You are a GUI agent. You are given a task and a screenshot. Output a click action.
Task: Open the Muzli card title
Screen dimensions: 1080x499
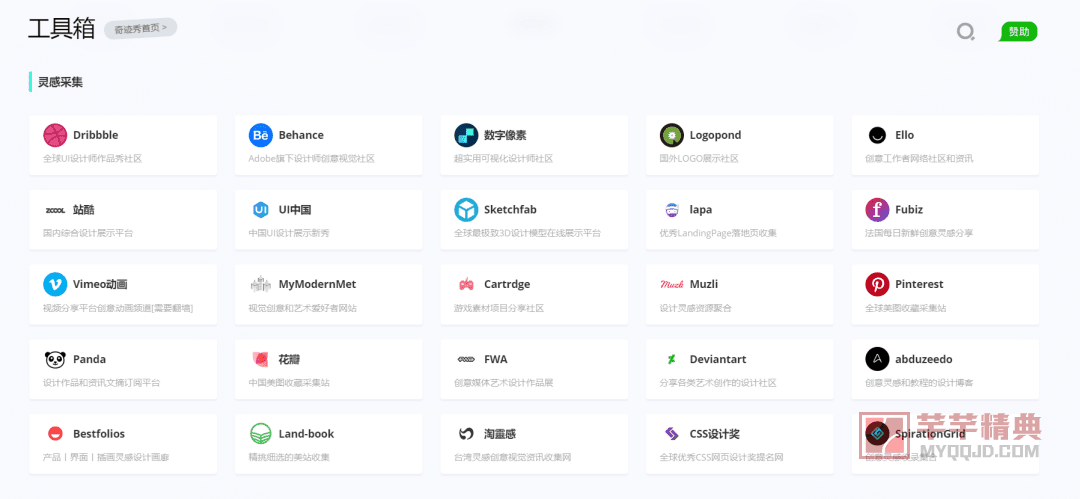[x=704, y=284]
